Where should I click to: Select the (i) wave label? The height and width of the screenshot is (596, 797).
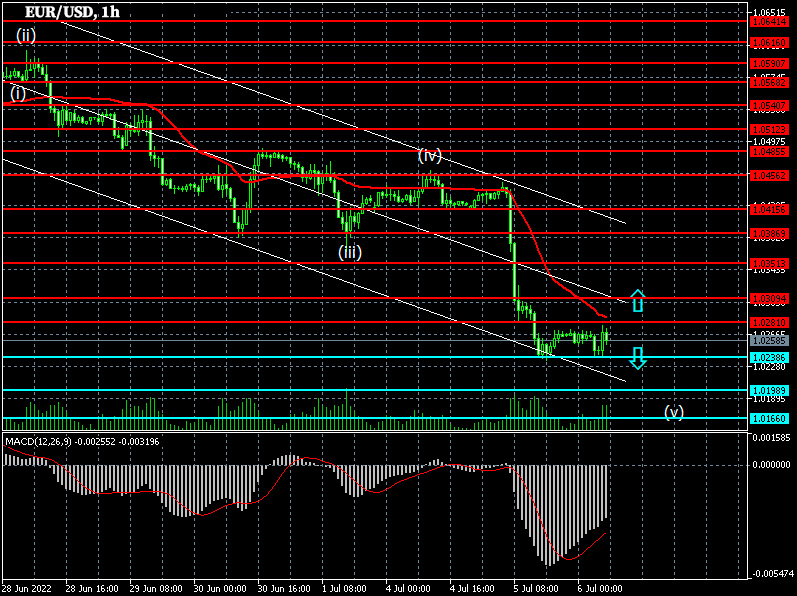tap(18, 93)
